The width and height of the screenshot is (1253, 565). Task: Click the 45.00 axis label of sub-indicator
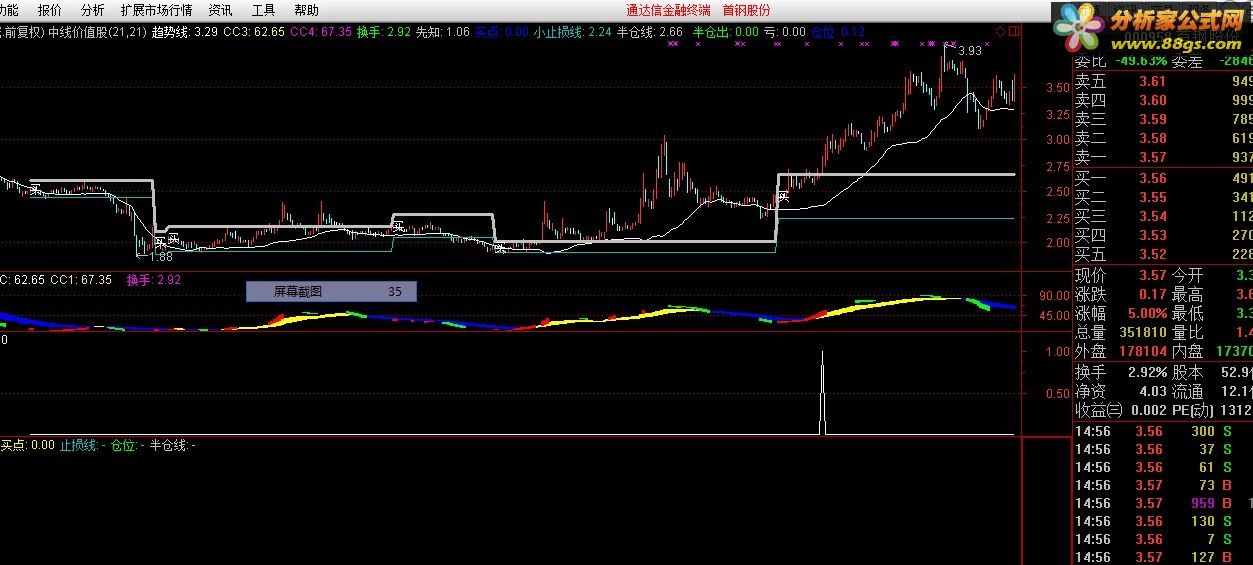click(x=1054, y=316)
